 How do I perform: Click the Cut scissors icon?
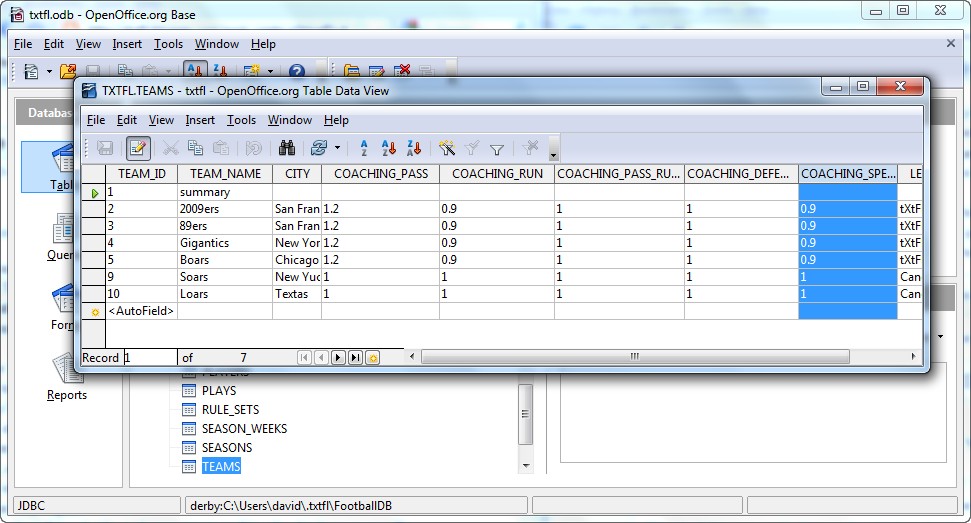(170, 148)
